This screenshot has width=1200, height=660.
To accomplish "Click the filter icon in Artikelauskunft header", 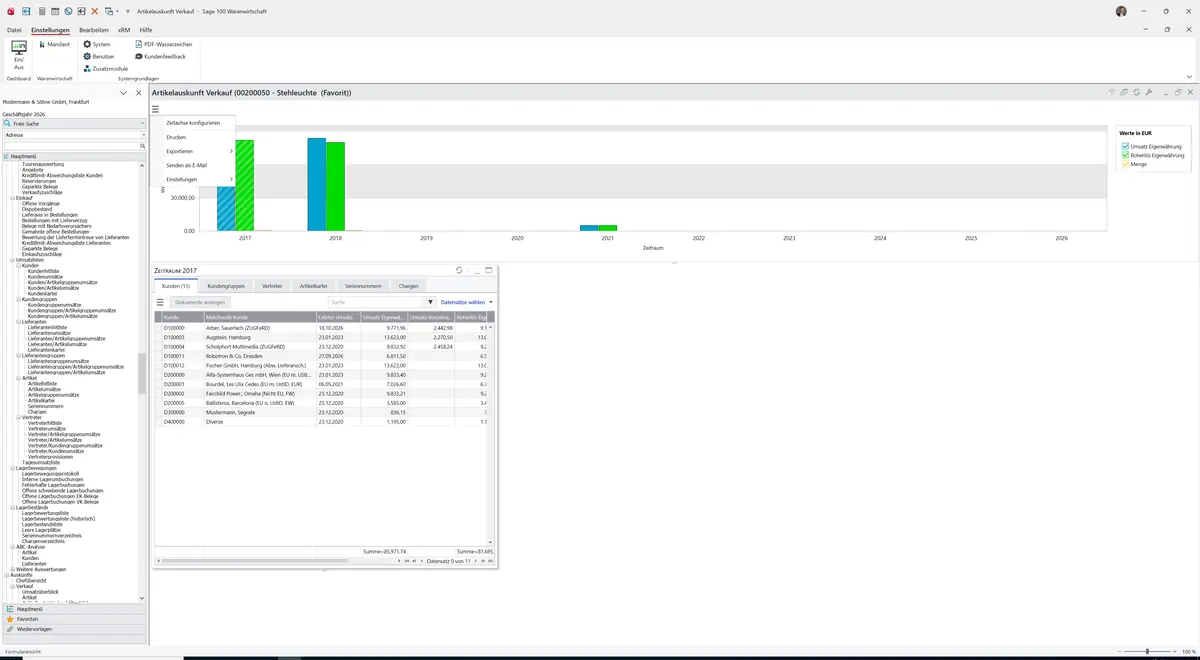I will pos(1111,92).
